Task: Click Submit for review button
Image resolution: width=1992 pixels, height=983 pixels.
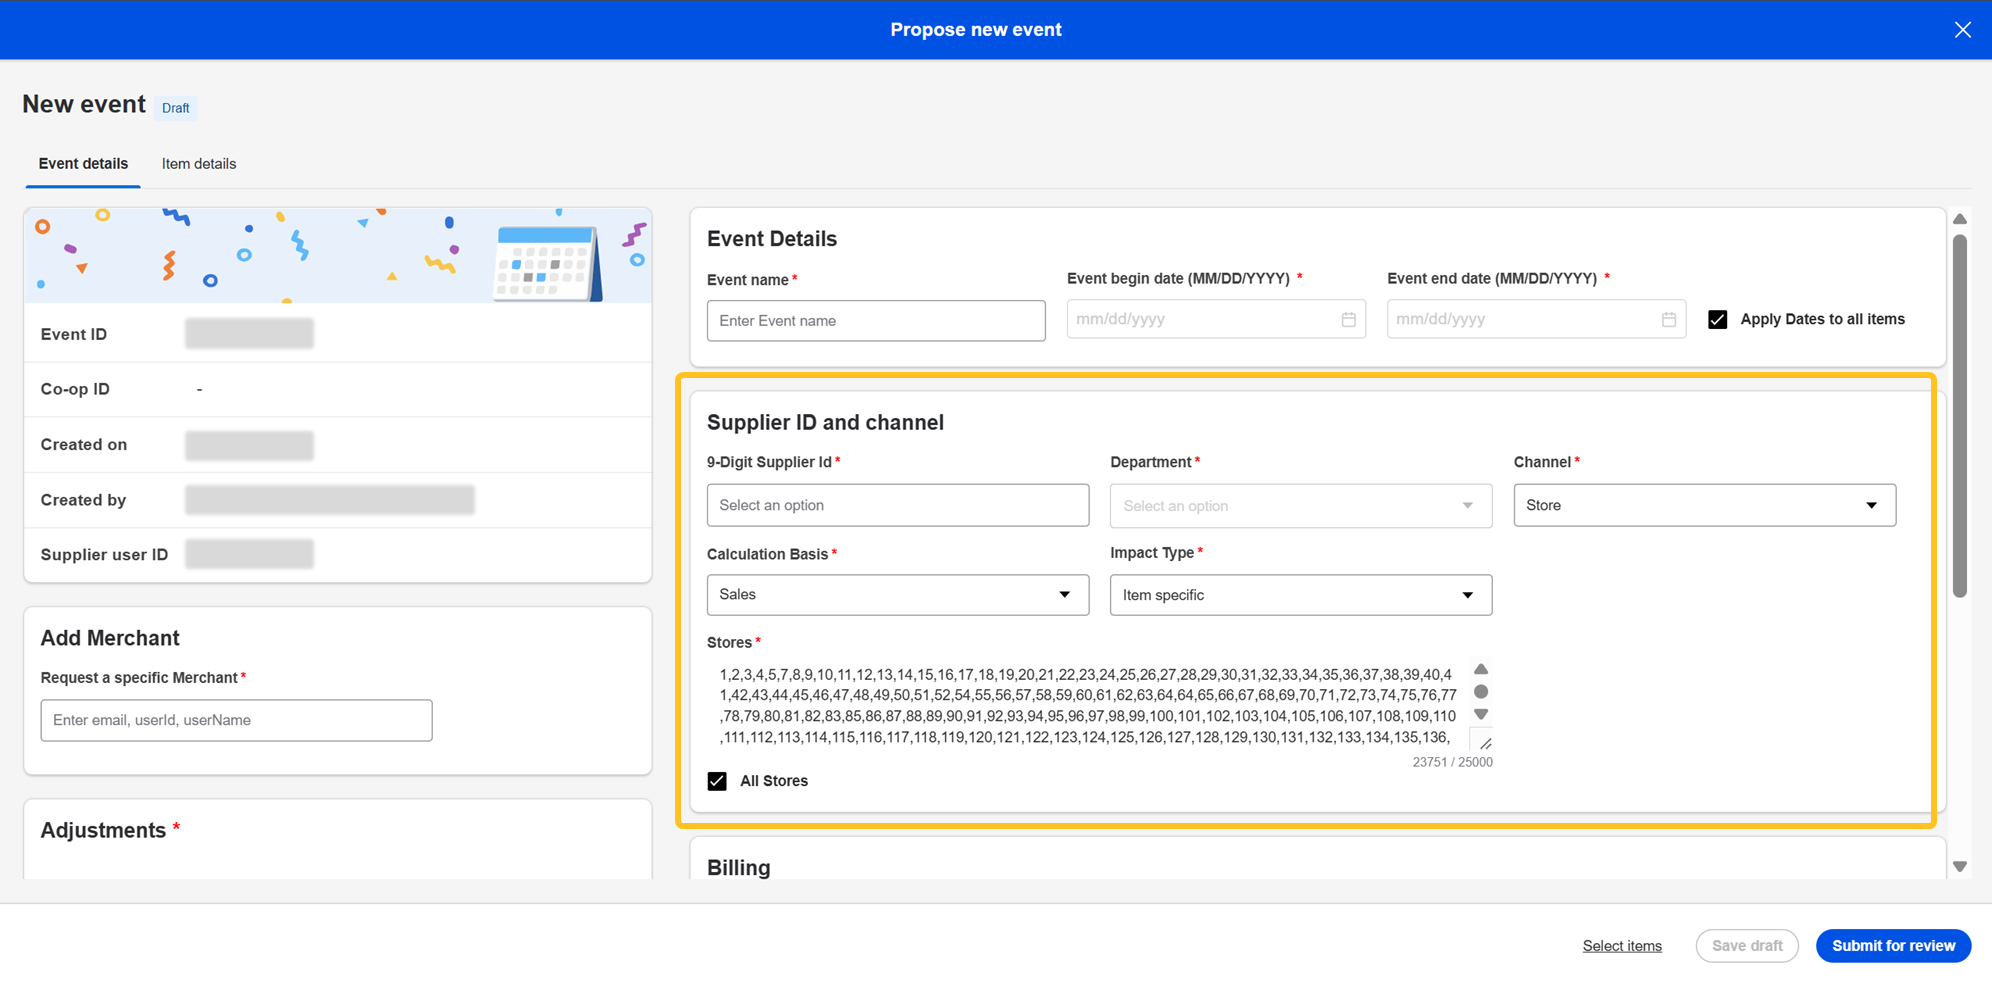Action: coord(1892,946)
